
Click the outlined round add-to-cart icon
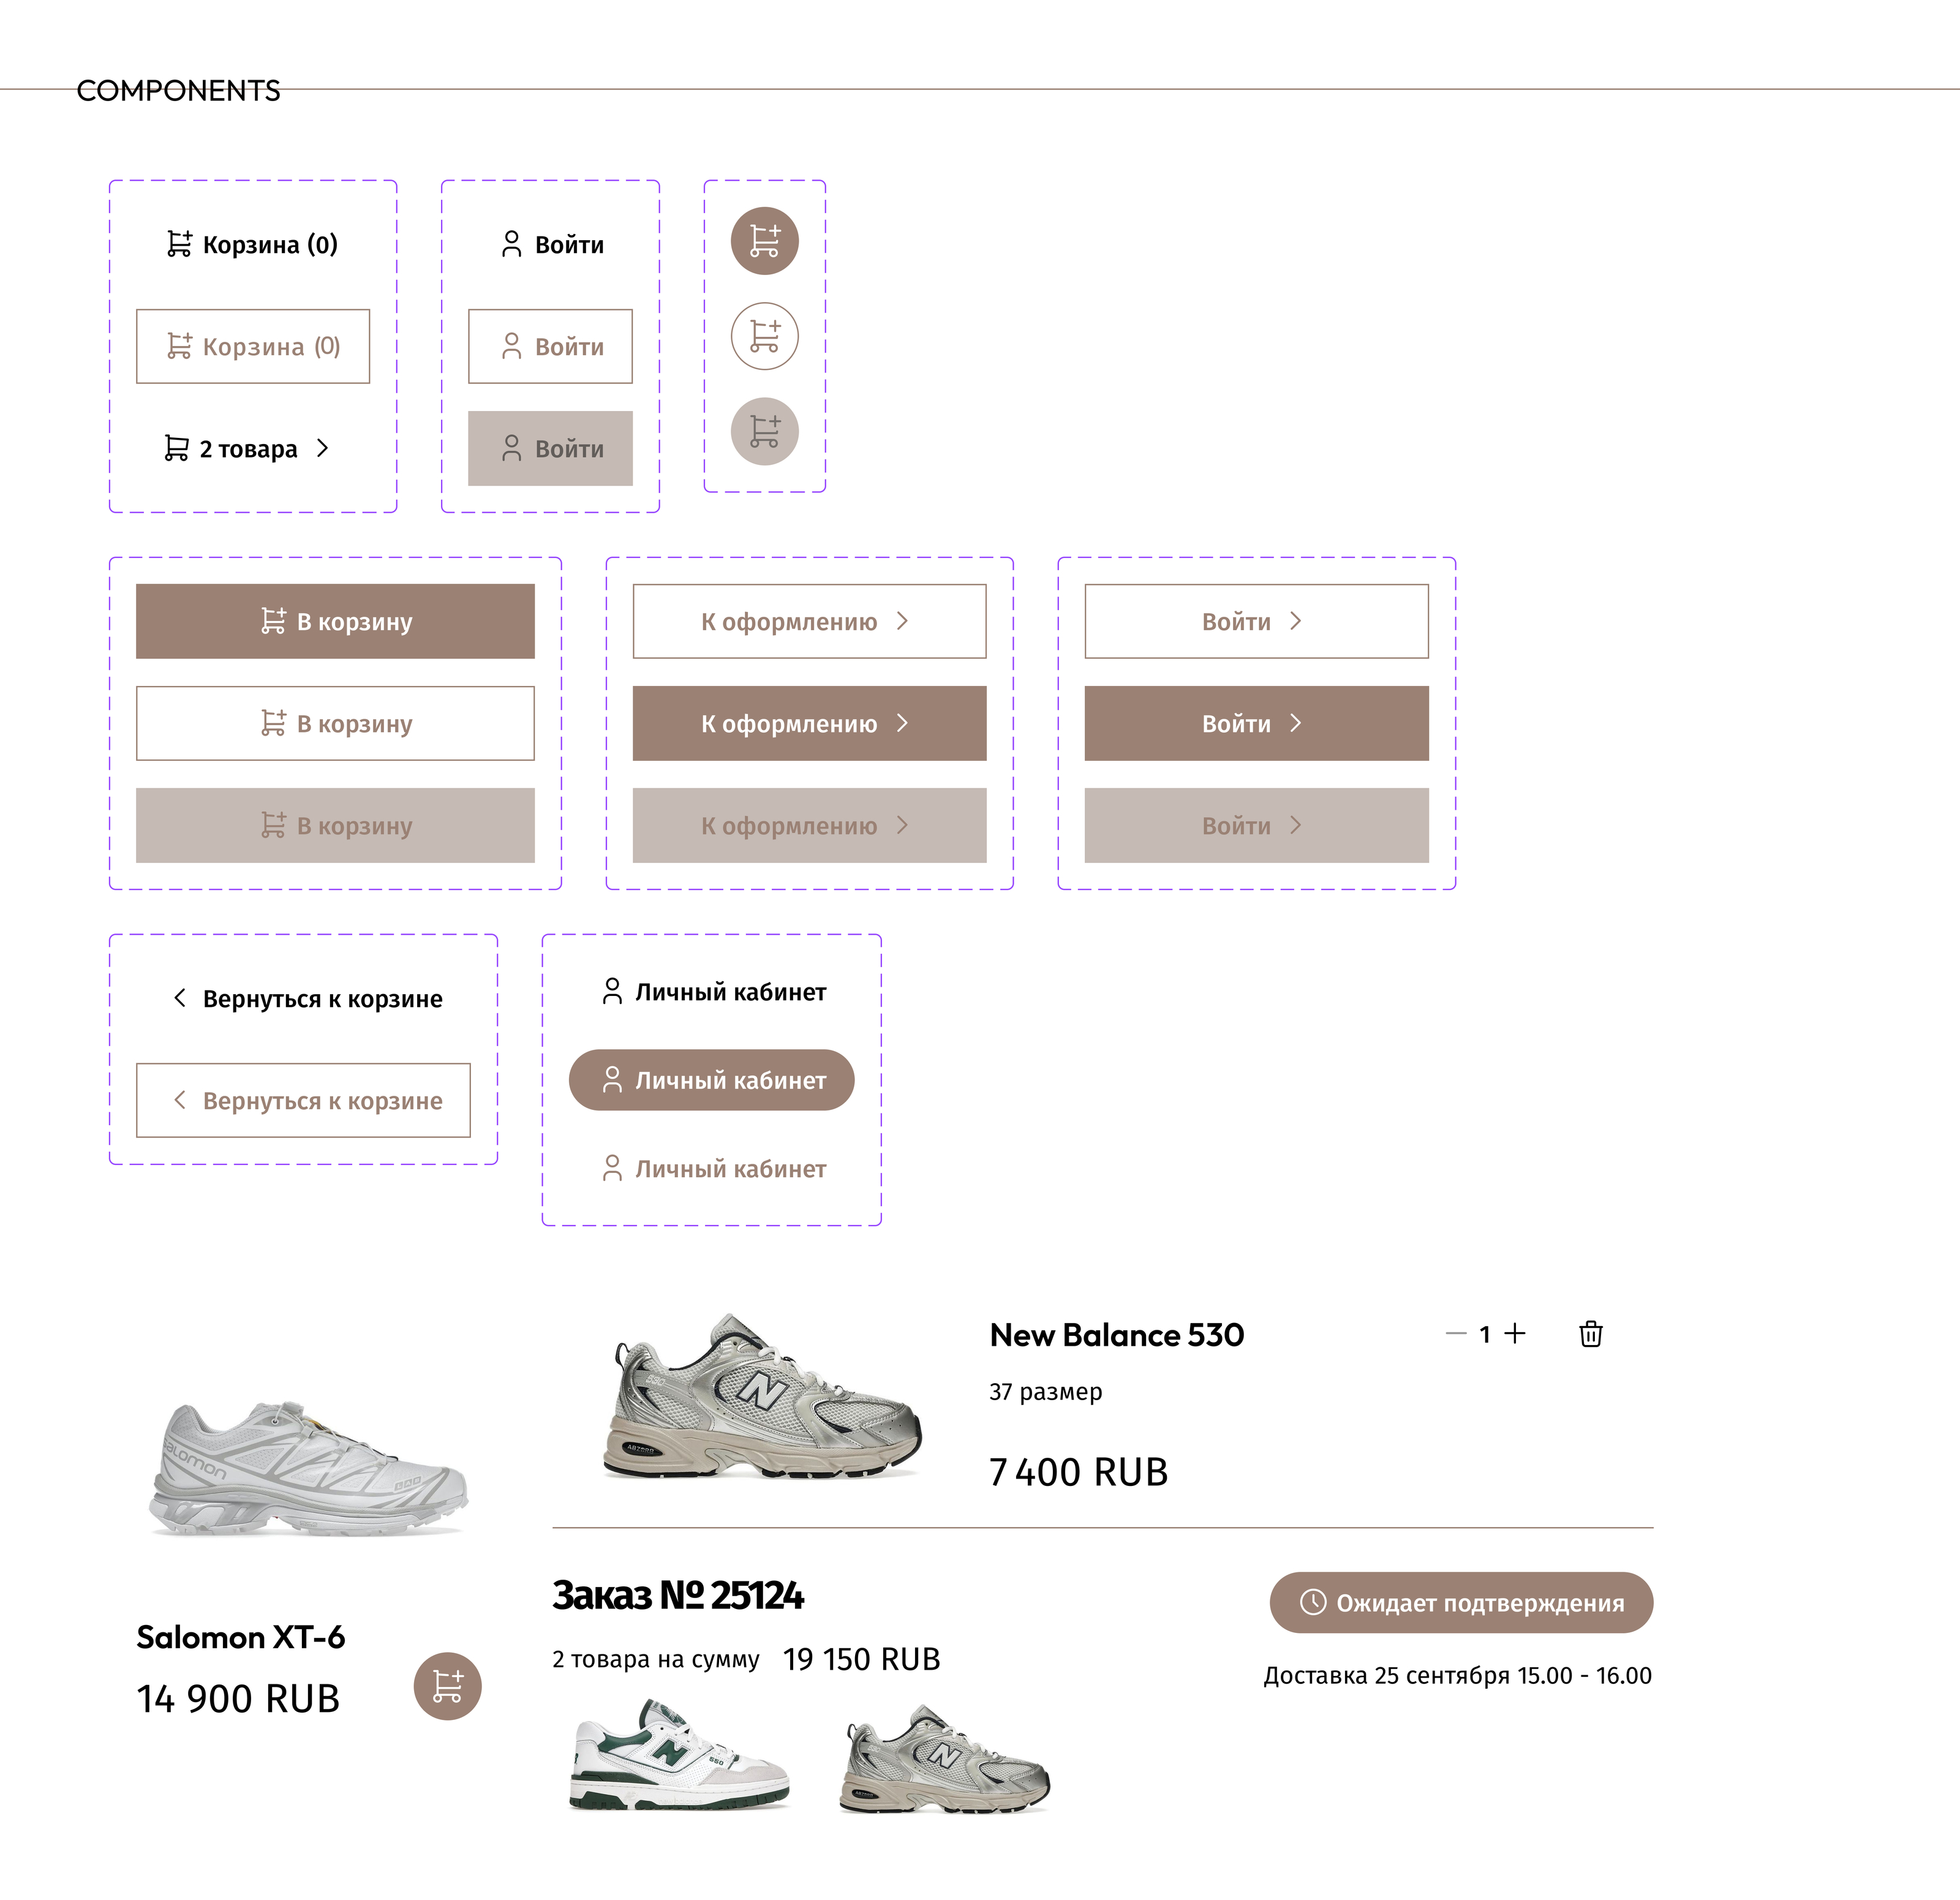click(x=764, y=336)
